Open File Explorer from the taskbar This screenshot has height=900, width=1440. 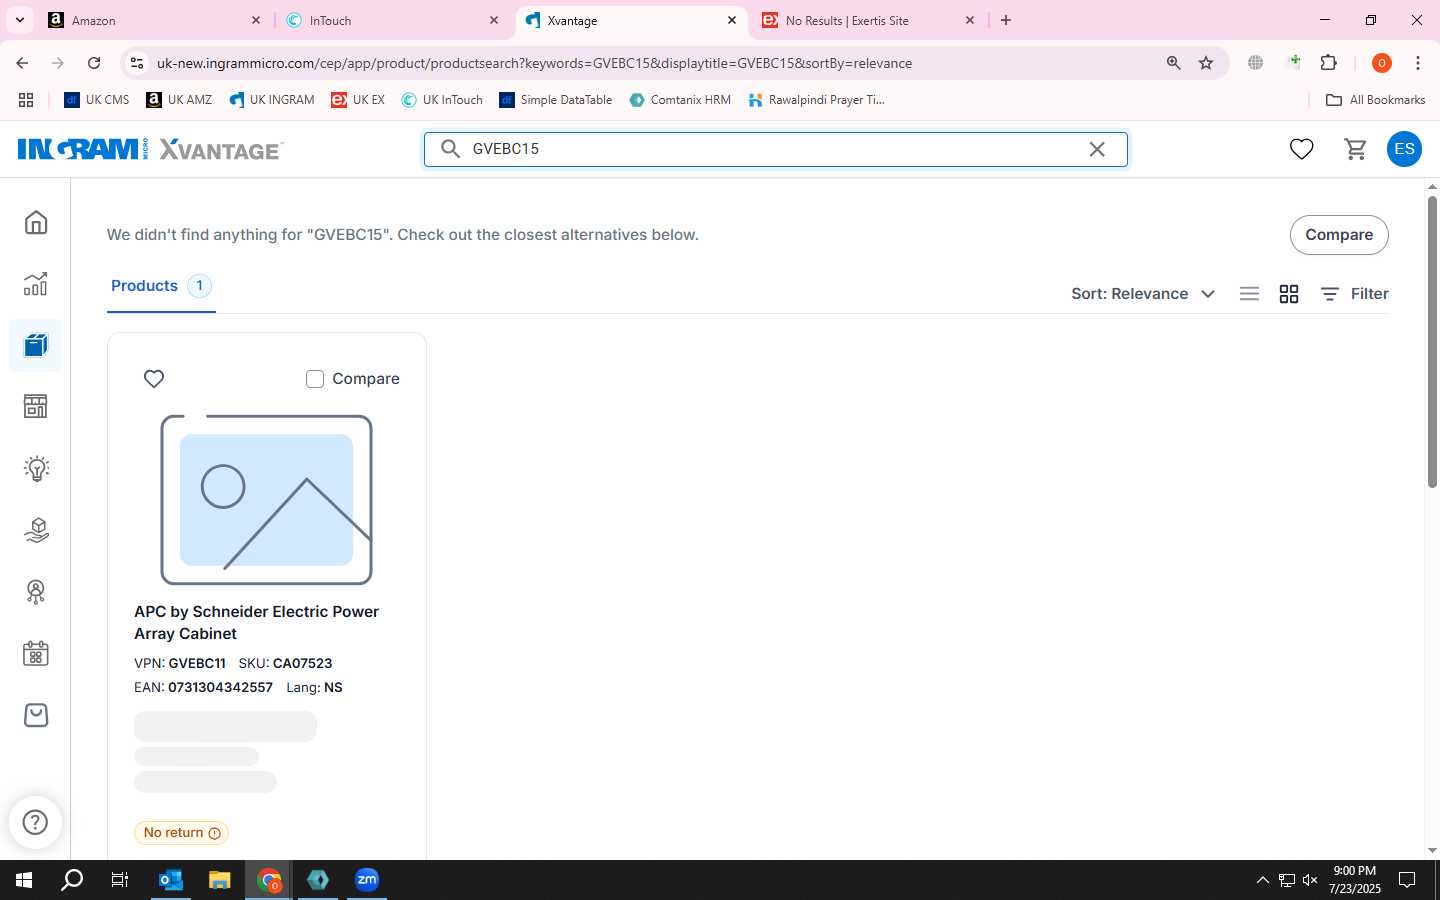[220, 880]
